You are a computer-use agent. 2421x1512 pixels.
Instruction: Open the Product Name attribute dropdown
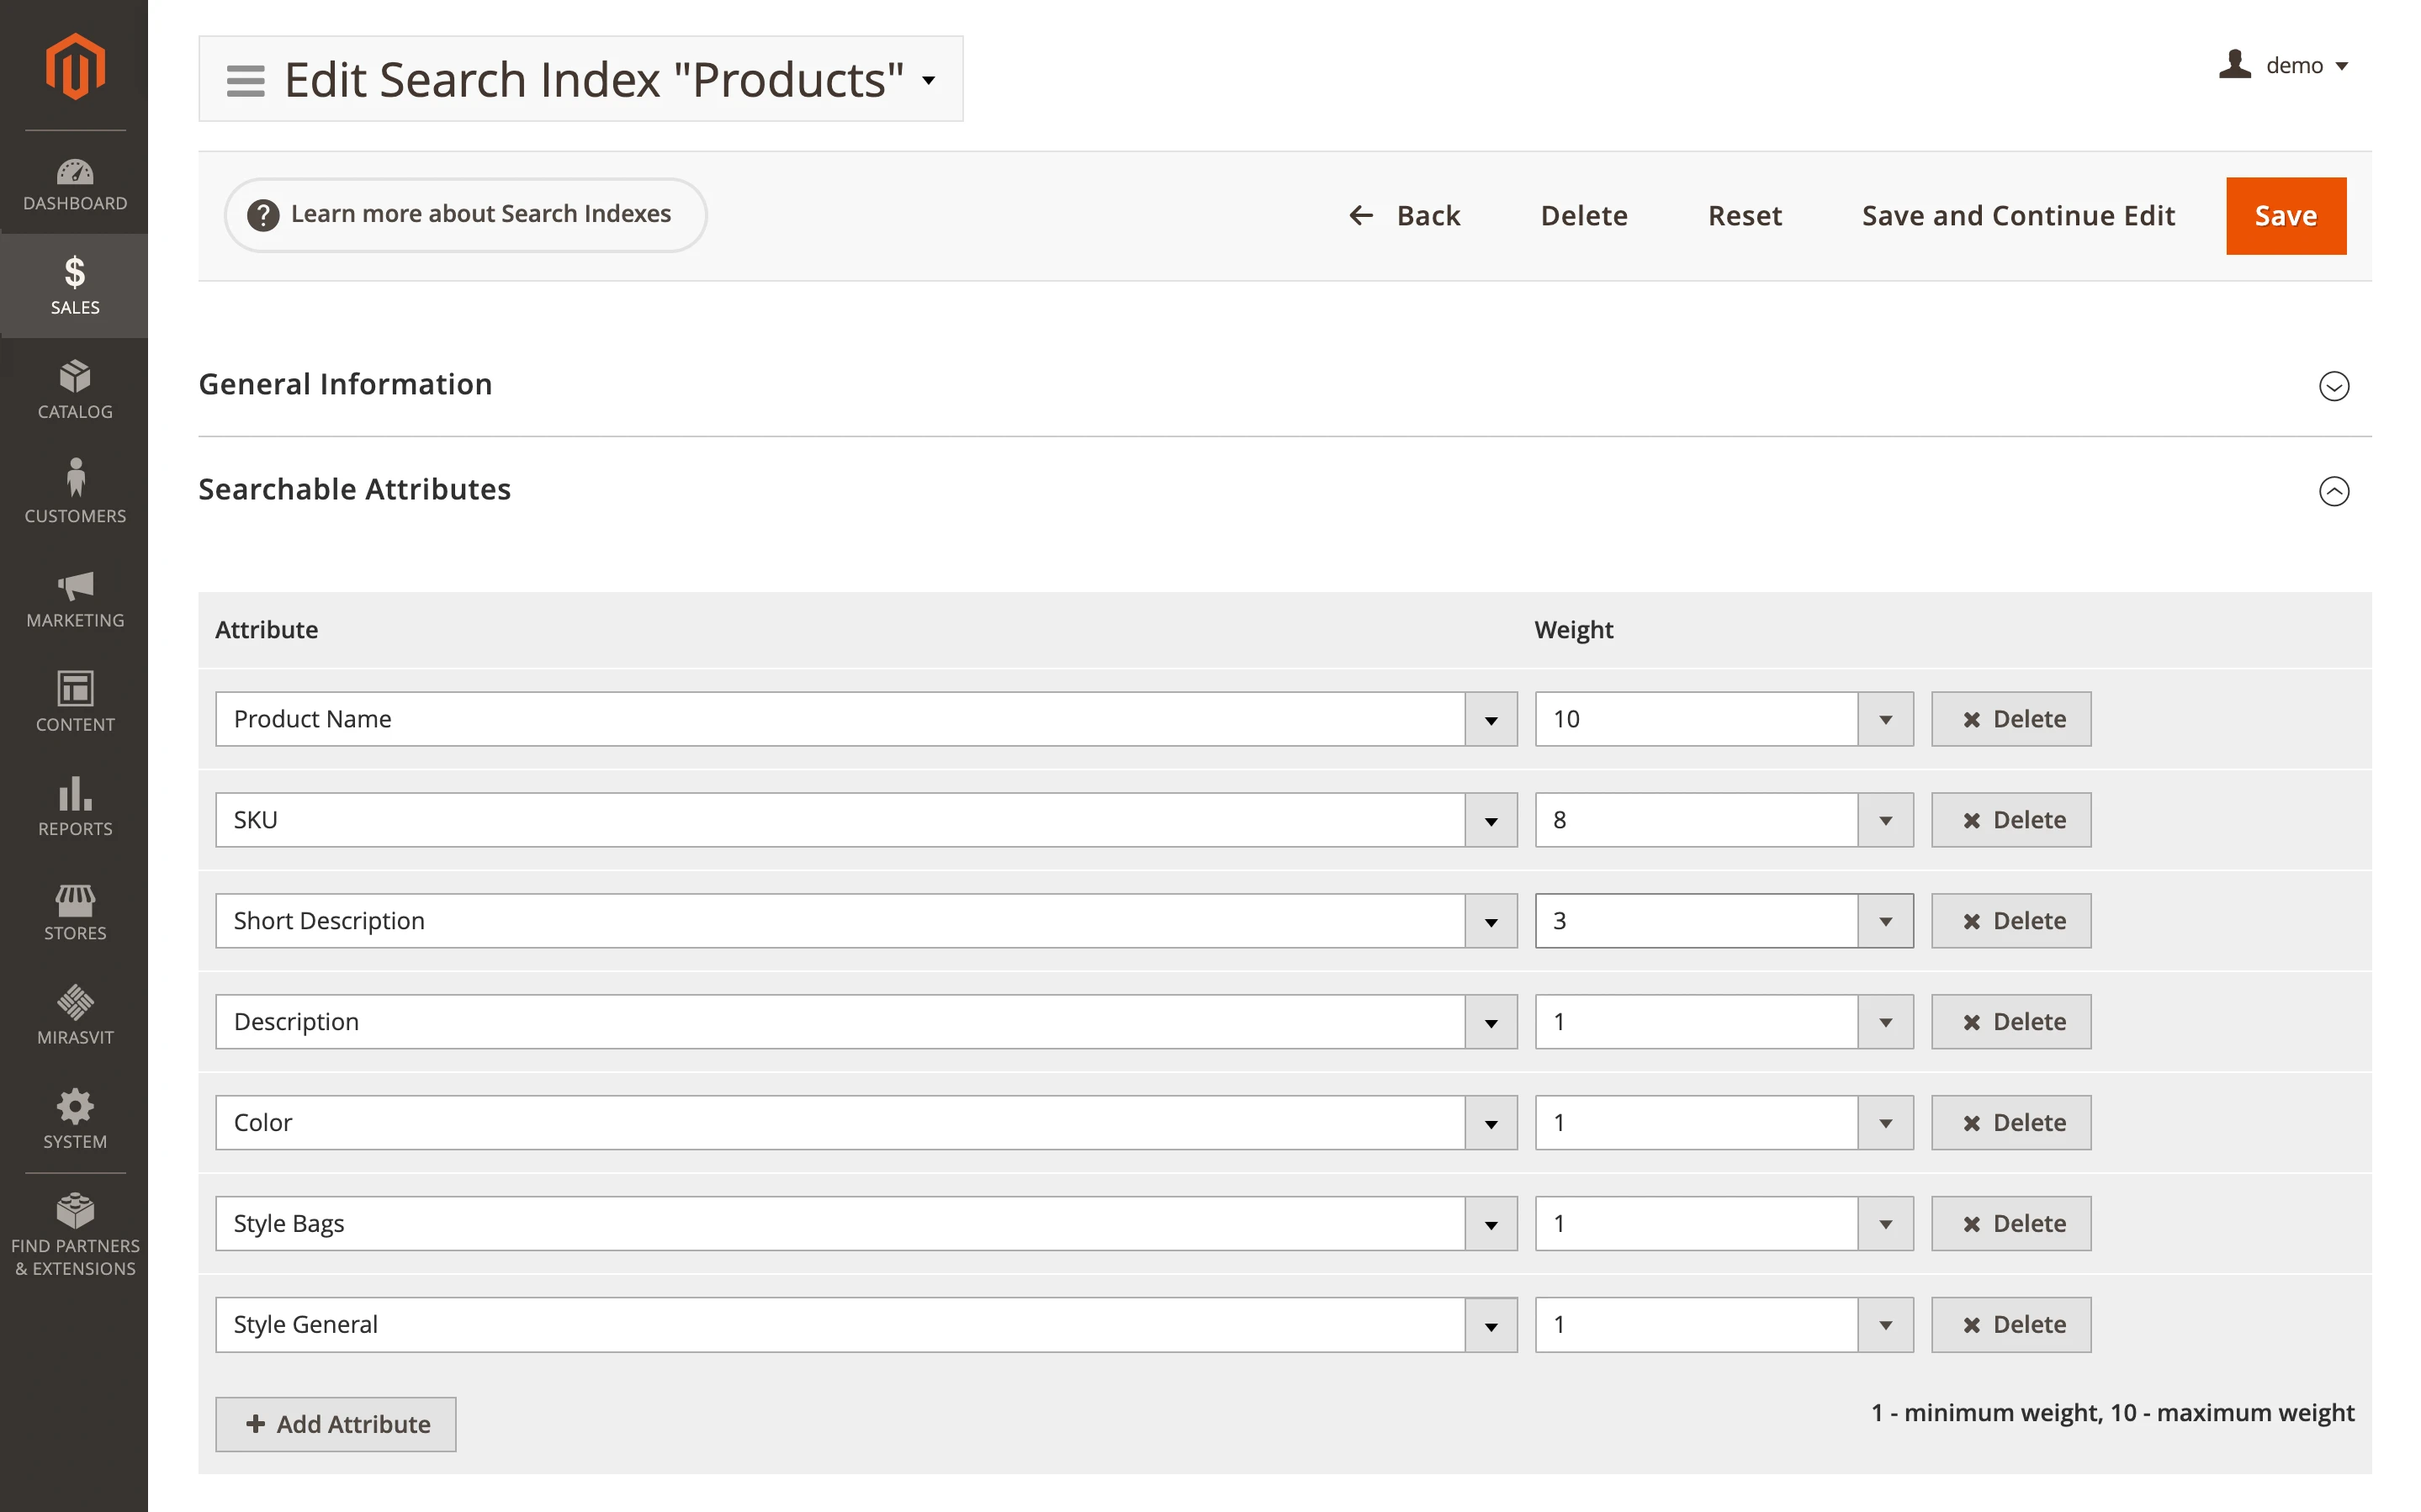[x=1491, y=718]
